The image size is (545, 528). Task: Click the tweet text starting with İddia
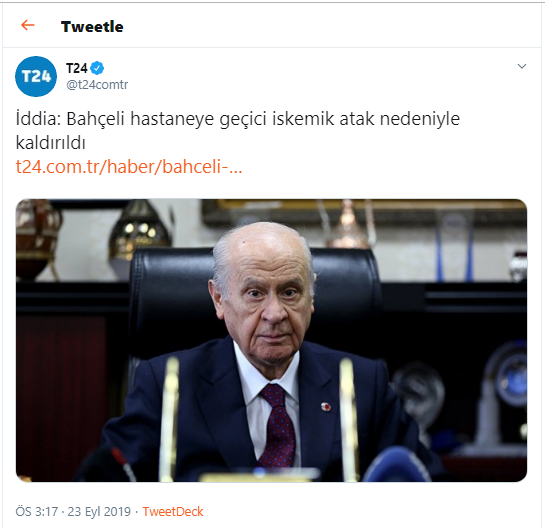pyautogui.click(x=238, y=130)
